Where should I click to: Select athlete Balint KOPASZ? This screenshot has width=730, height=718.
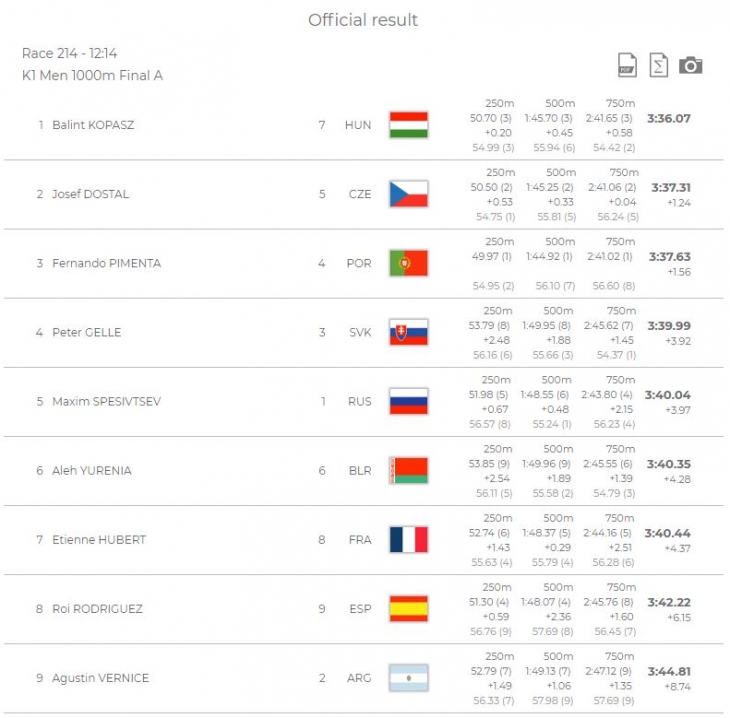point(93,125)
